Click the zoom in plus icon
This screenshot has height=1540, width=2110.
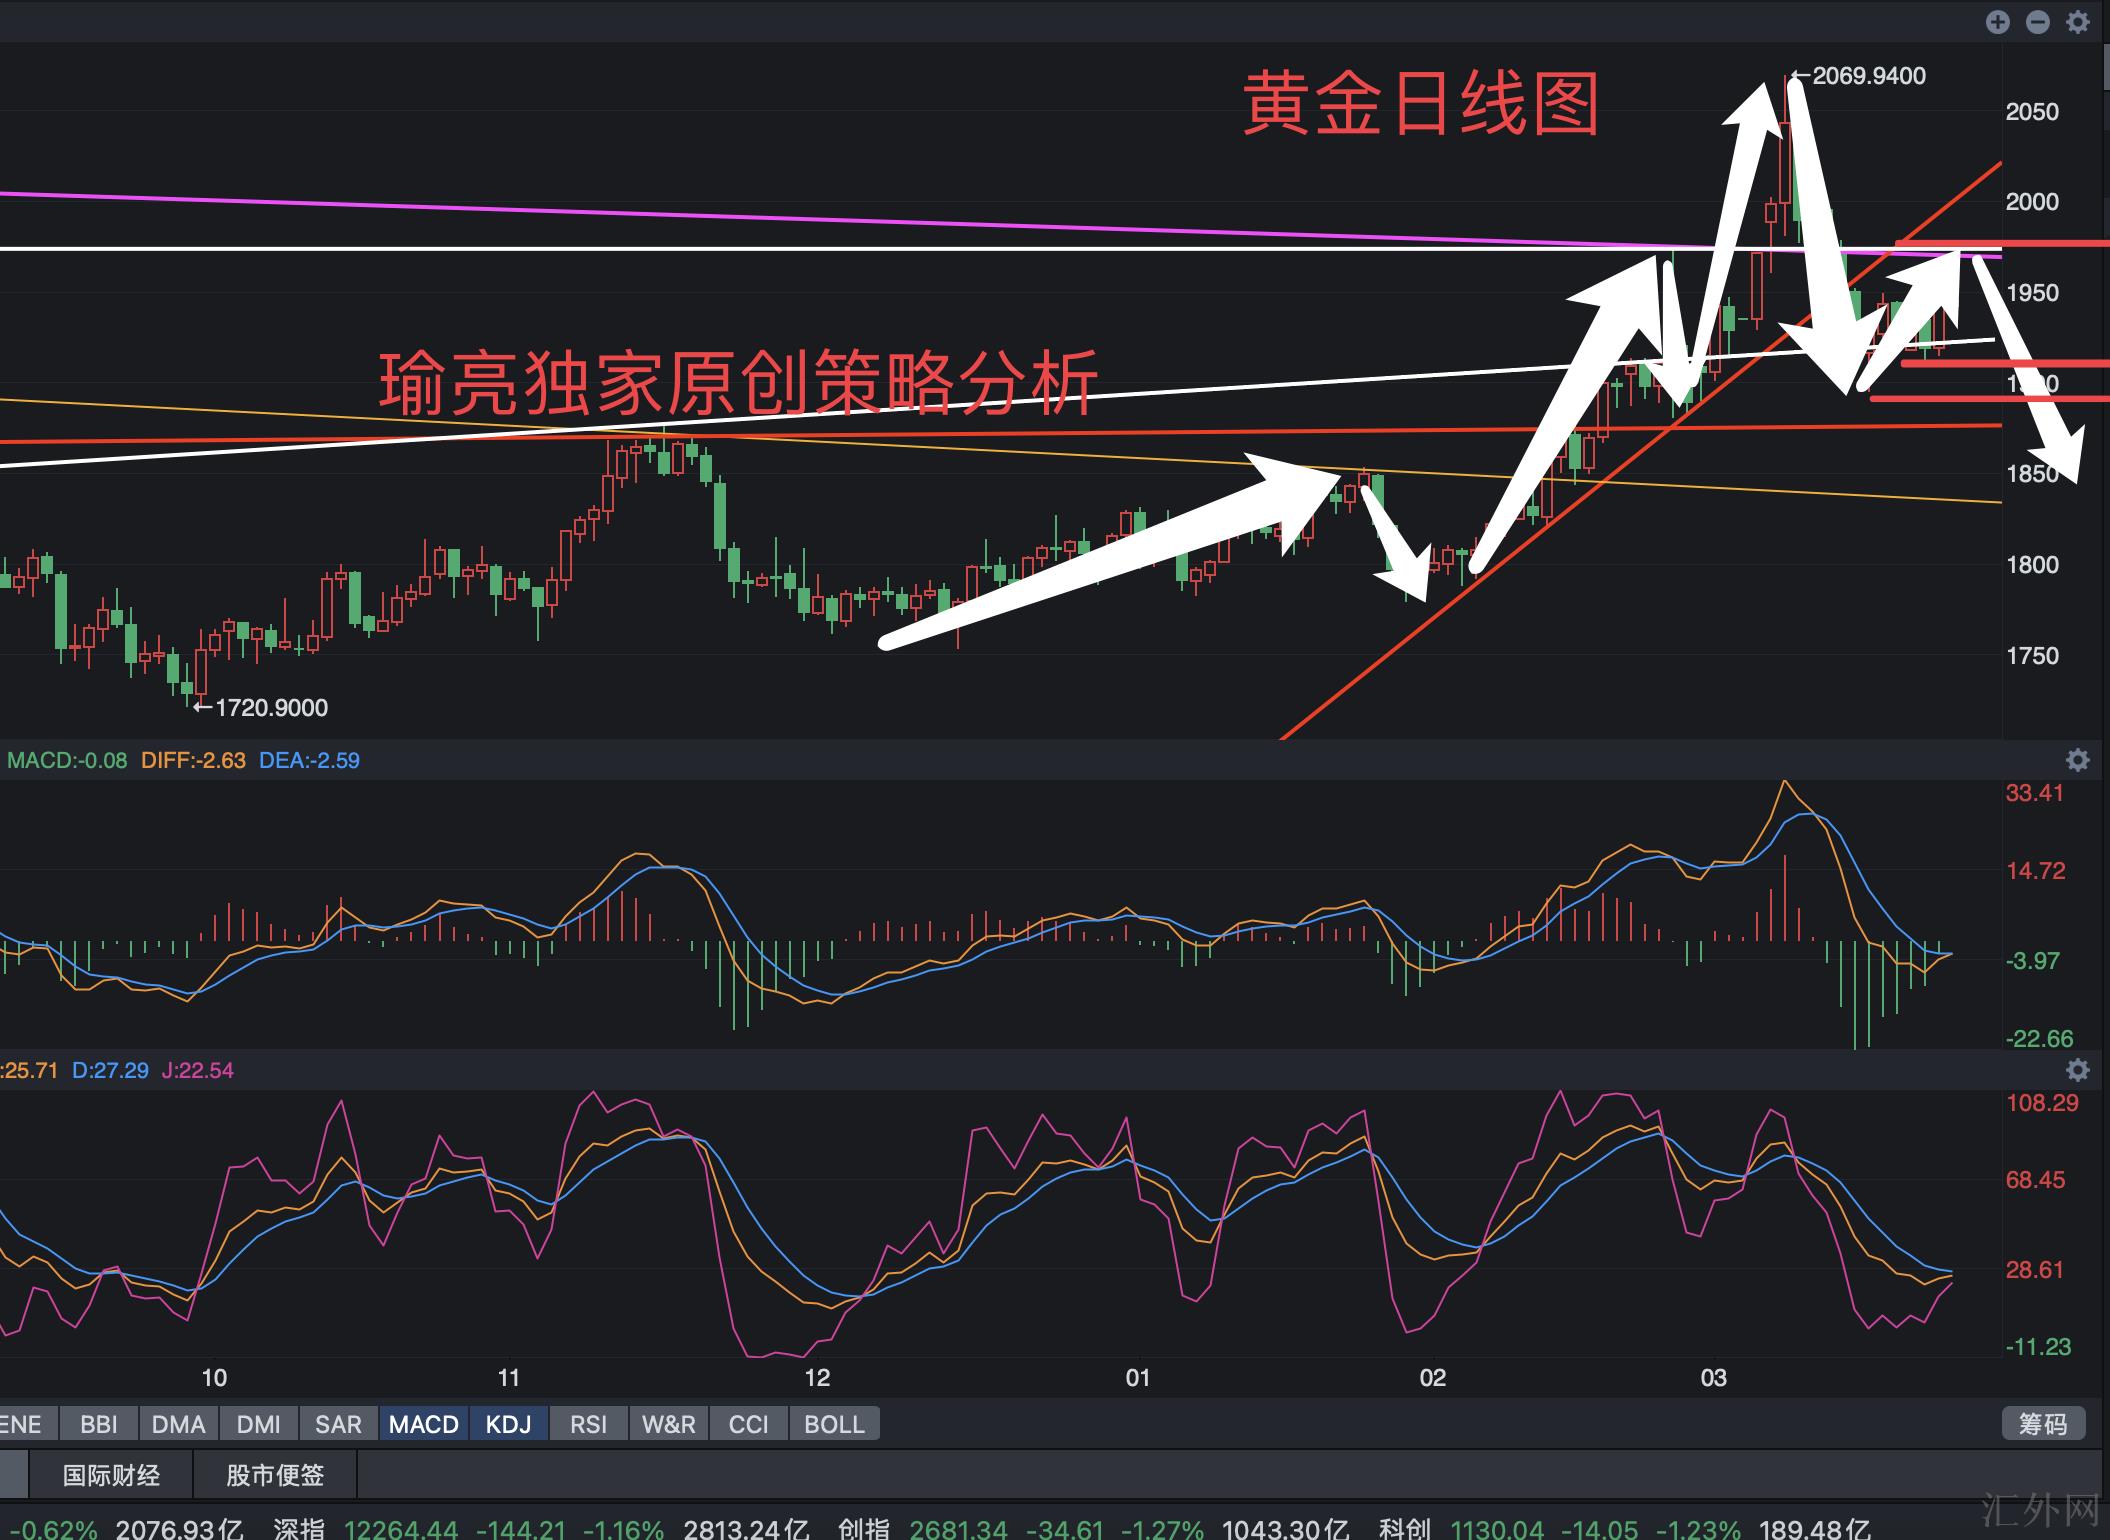coord(1997,22)
